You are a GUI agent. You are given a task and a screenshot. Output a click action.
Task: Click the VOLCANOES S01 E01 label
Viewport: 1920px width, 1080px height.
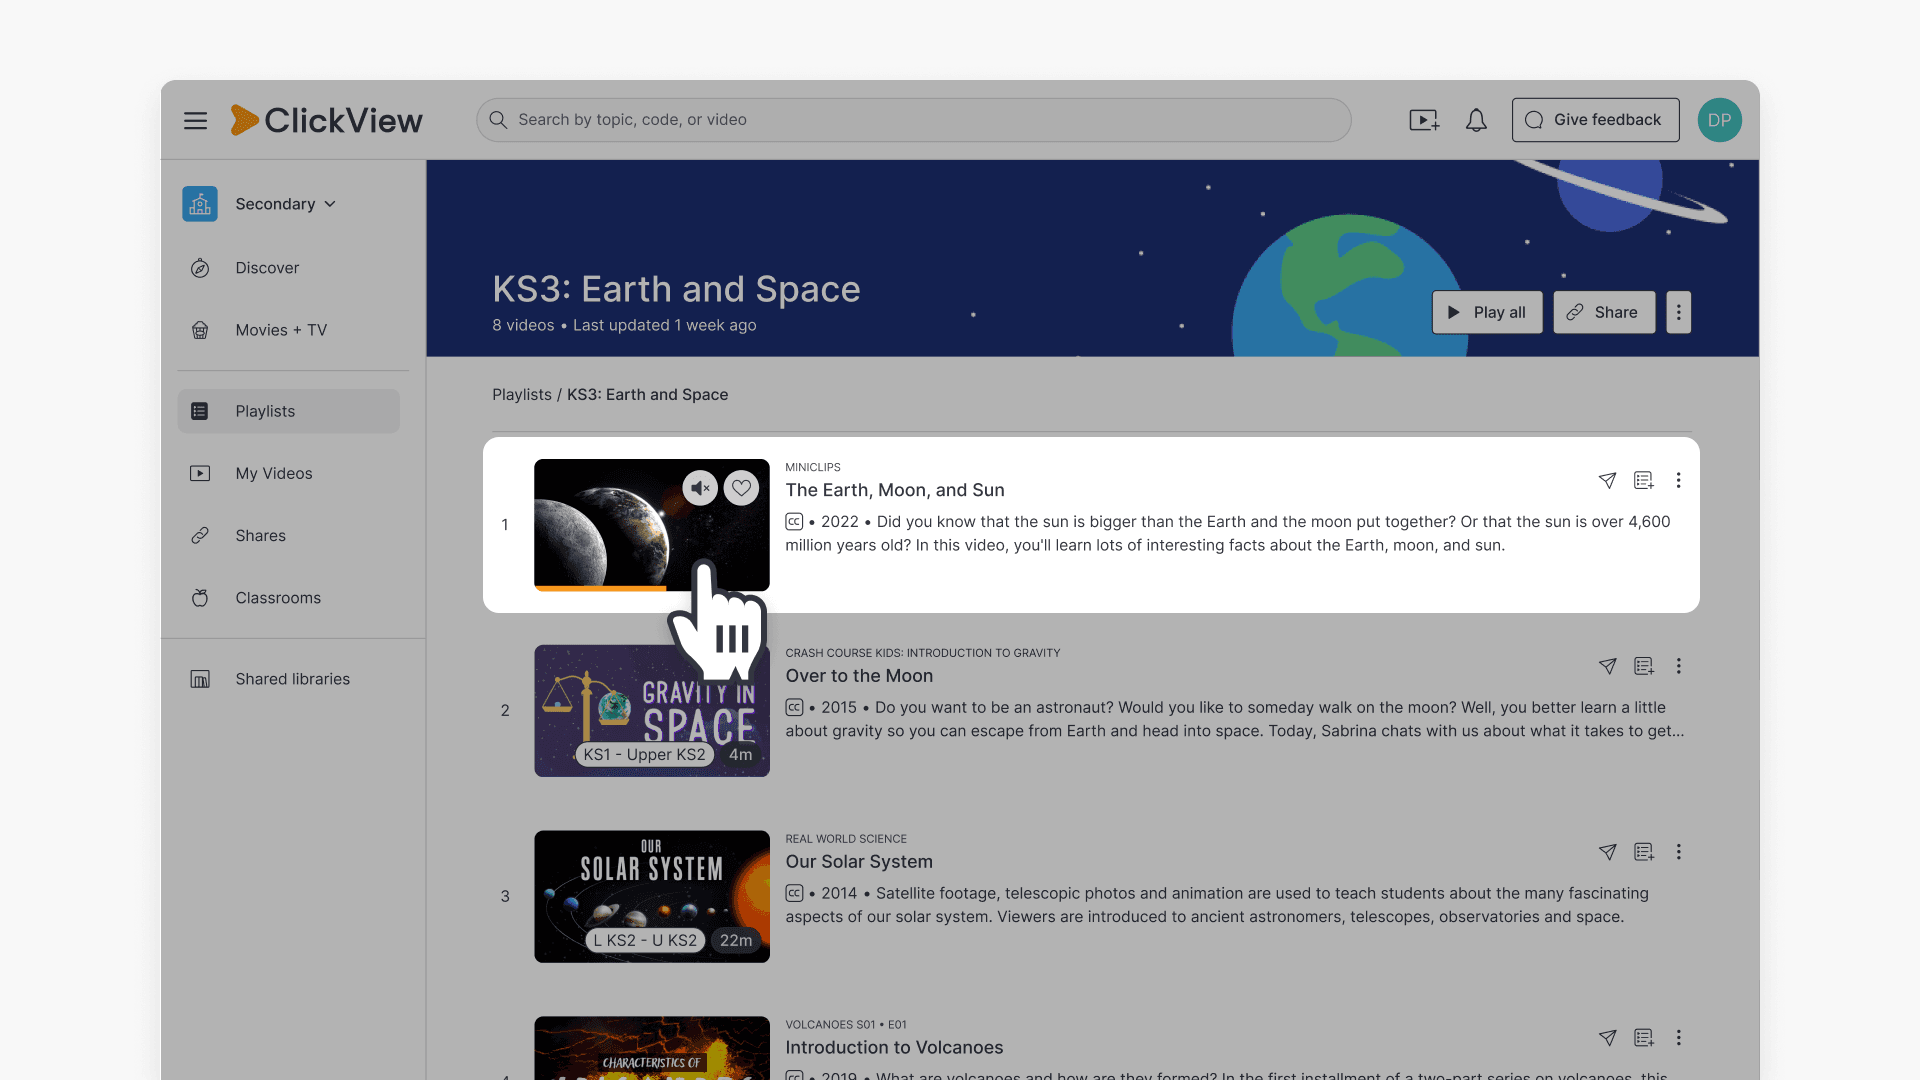coord(846,1025)
